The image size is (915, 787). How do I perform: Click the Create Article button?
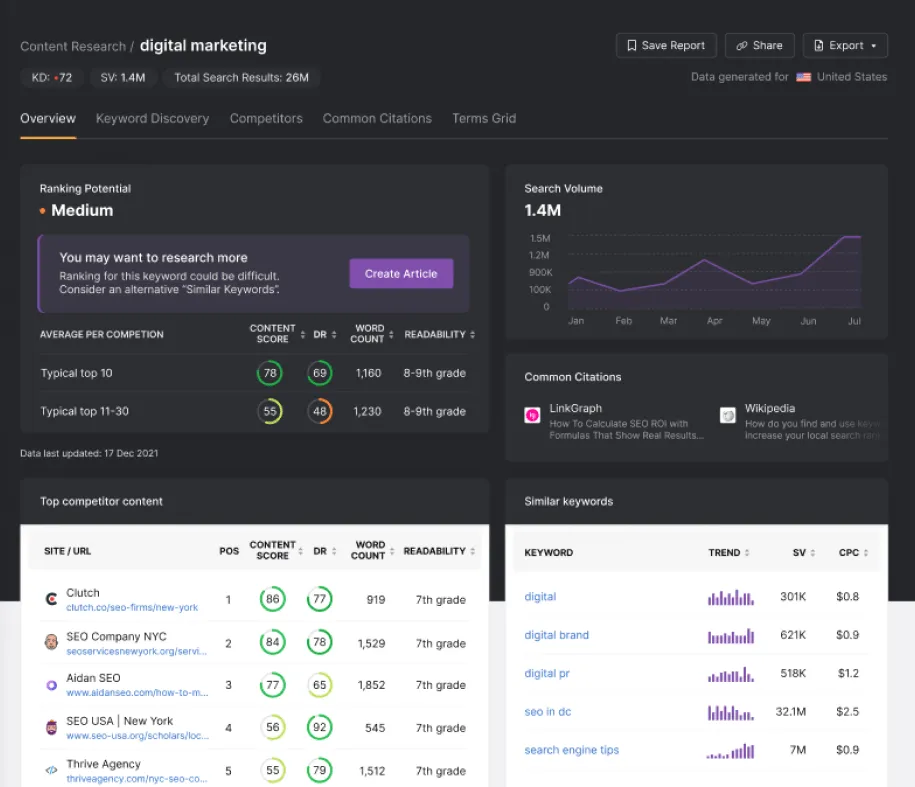[401, 273]
